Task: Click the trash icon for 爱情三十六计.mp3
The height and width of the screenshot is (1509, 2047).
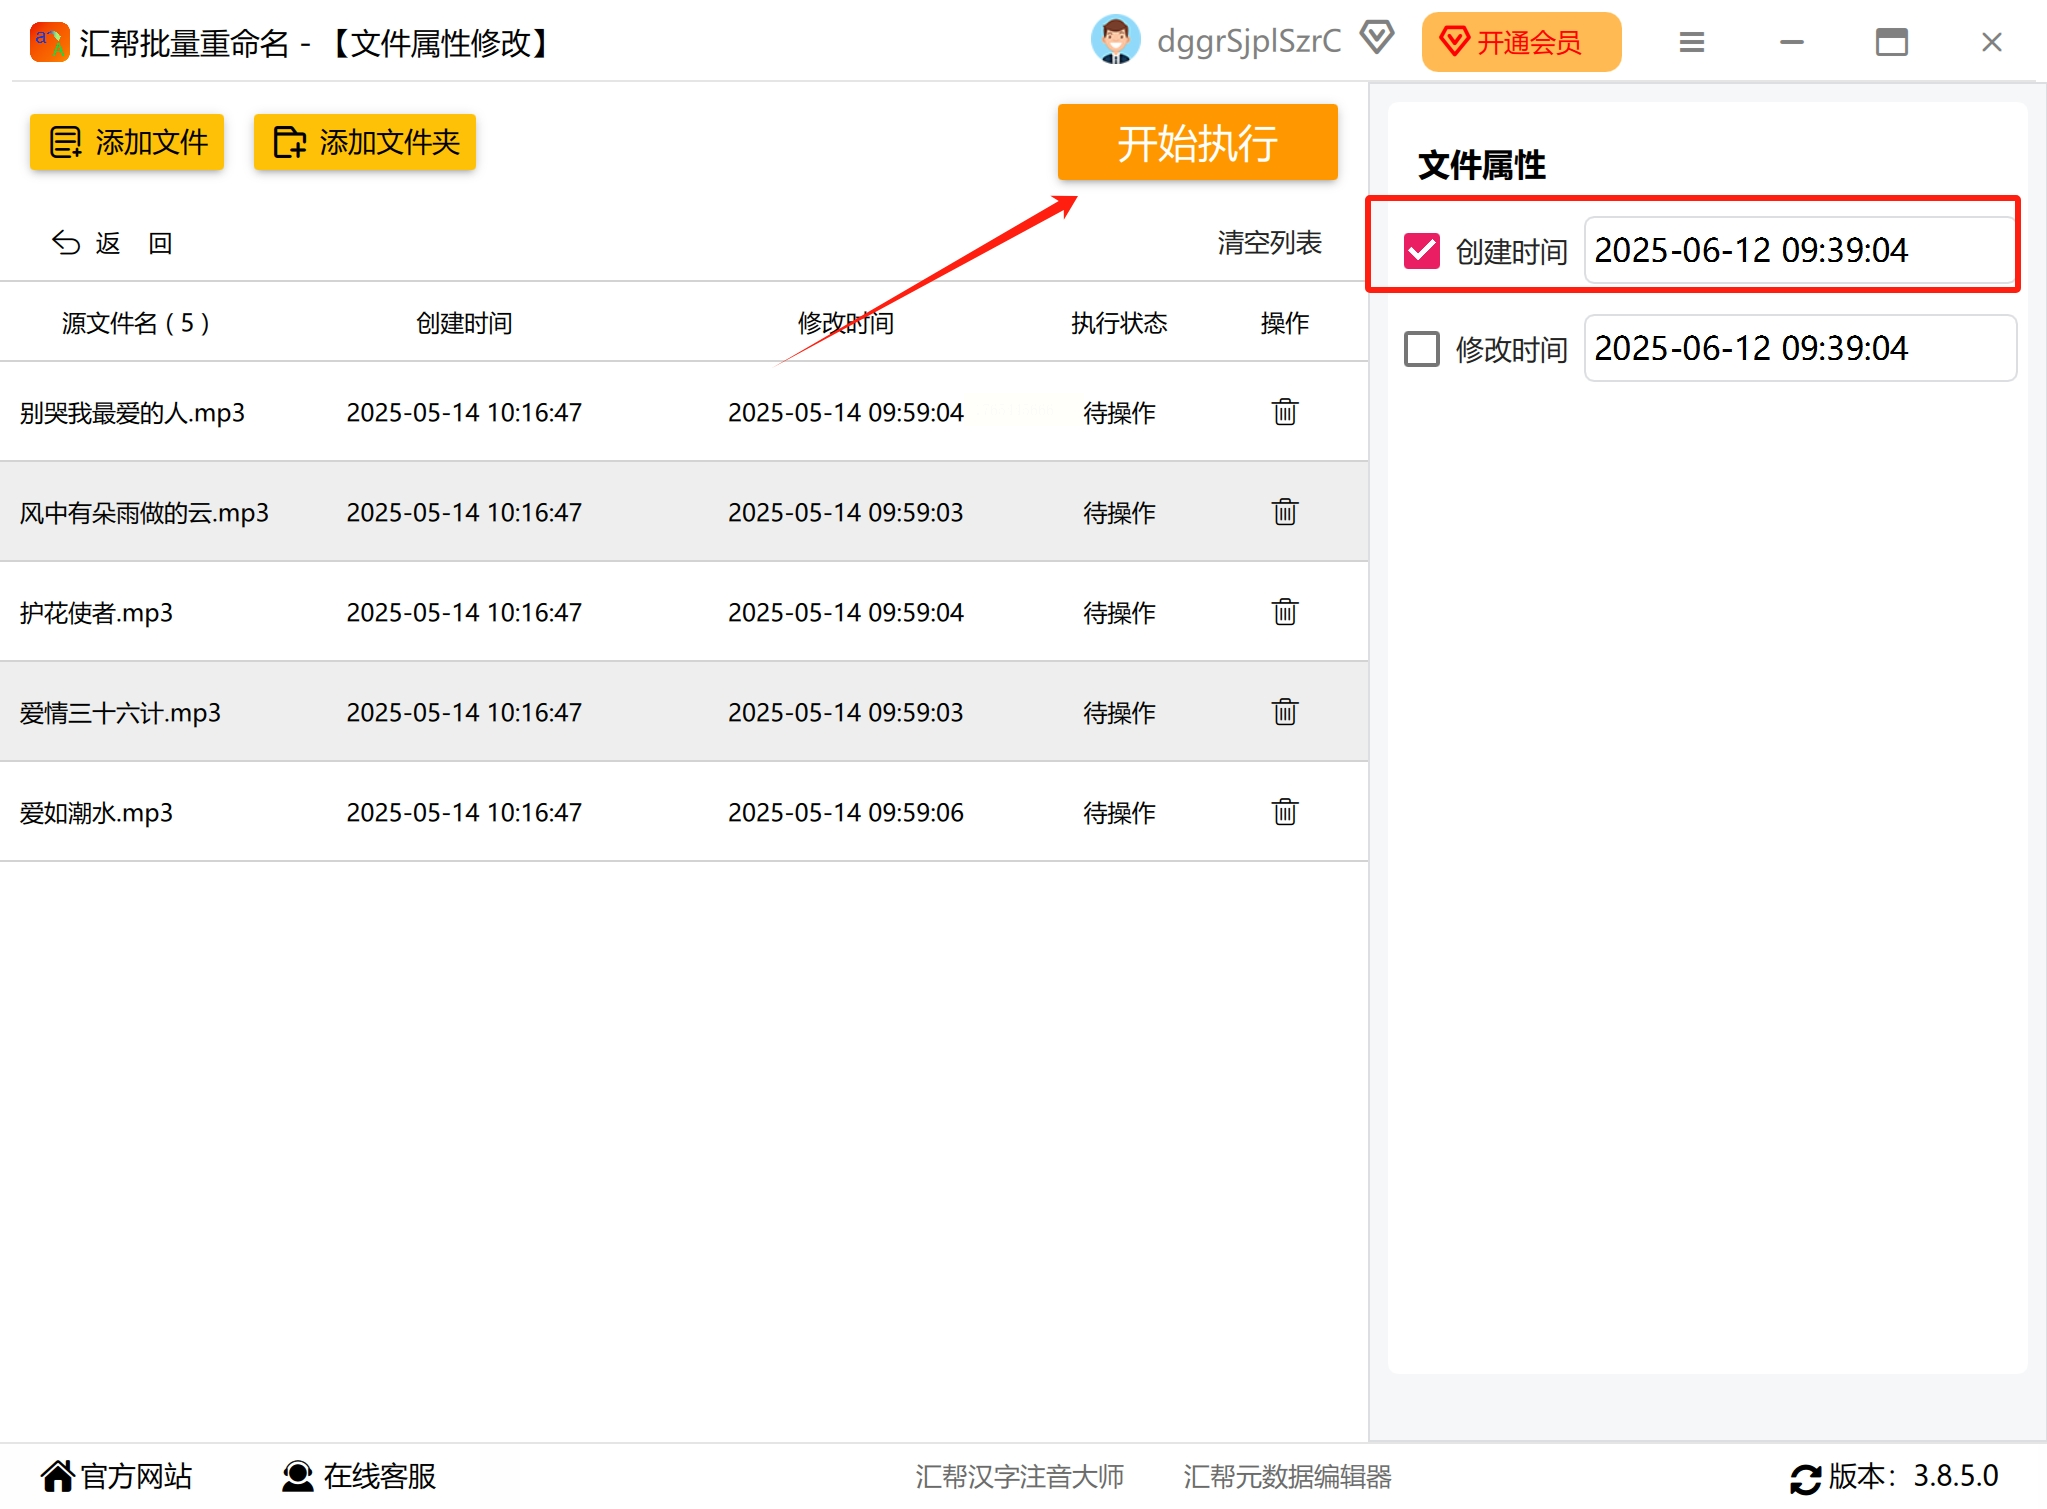Action: [1284, 712]
